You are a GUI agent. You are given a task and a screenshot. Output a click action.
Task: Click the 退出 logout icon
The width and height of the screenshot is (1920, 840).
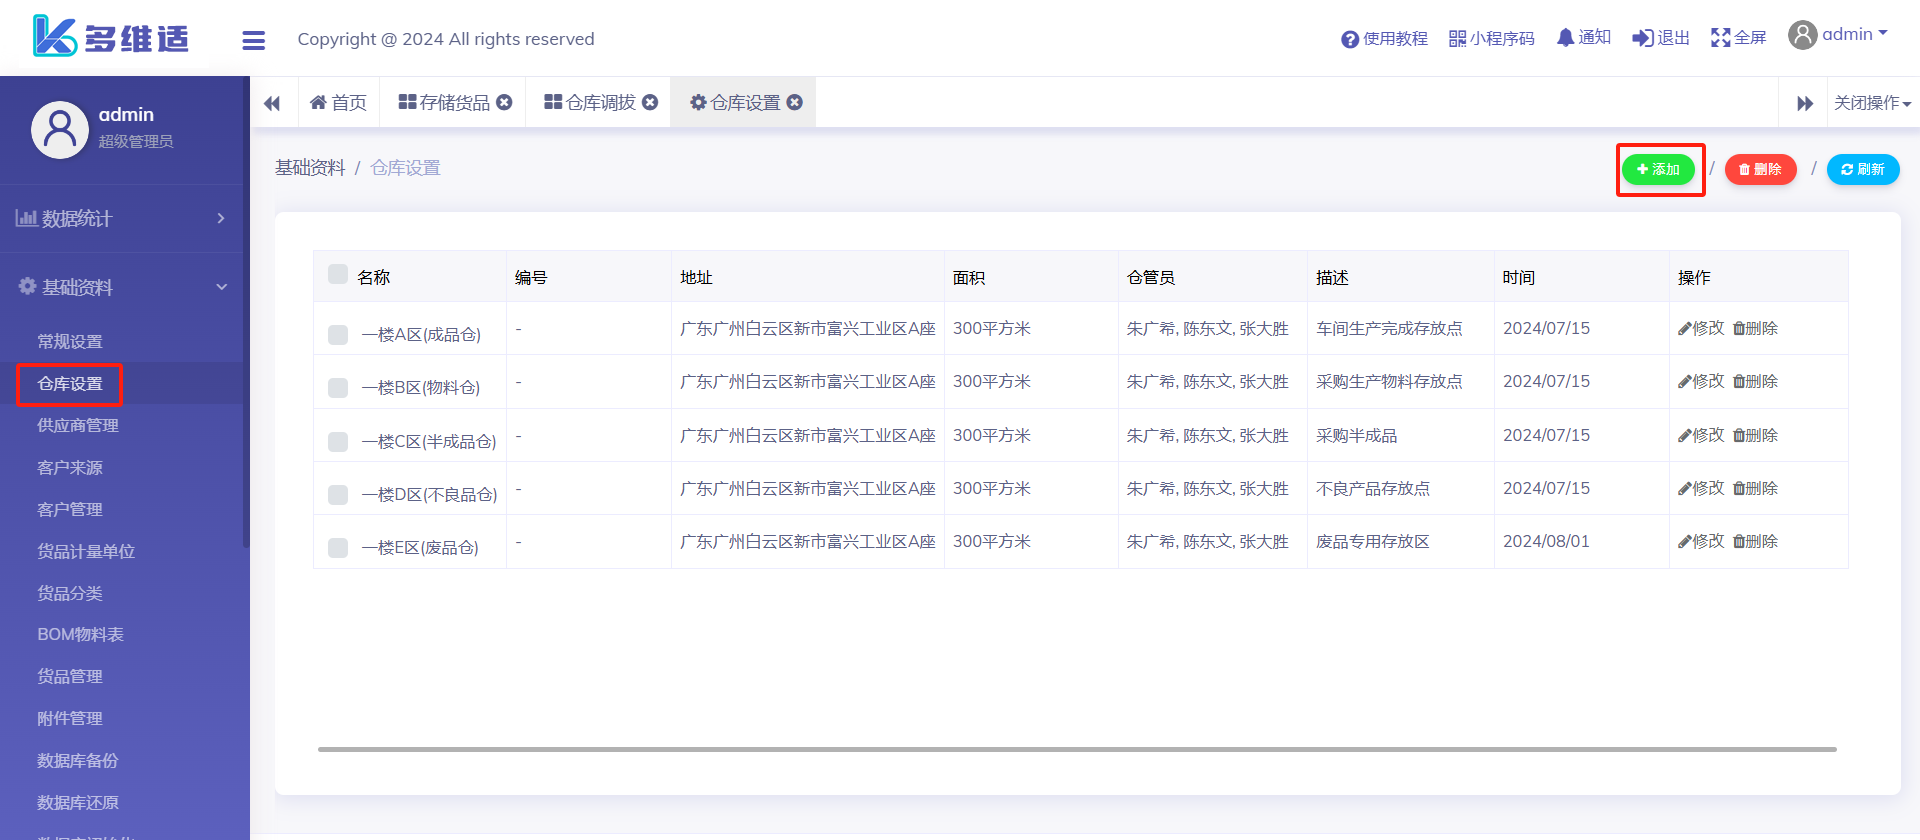1643,38
